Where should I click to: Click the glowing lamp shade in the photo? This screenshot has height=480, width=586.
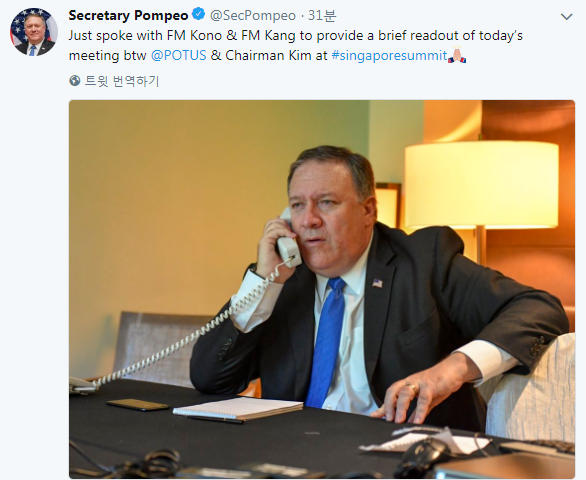point(481,185)
